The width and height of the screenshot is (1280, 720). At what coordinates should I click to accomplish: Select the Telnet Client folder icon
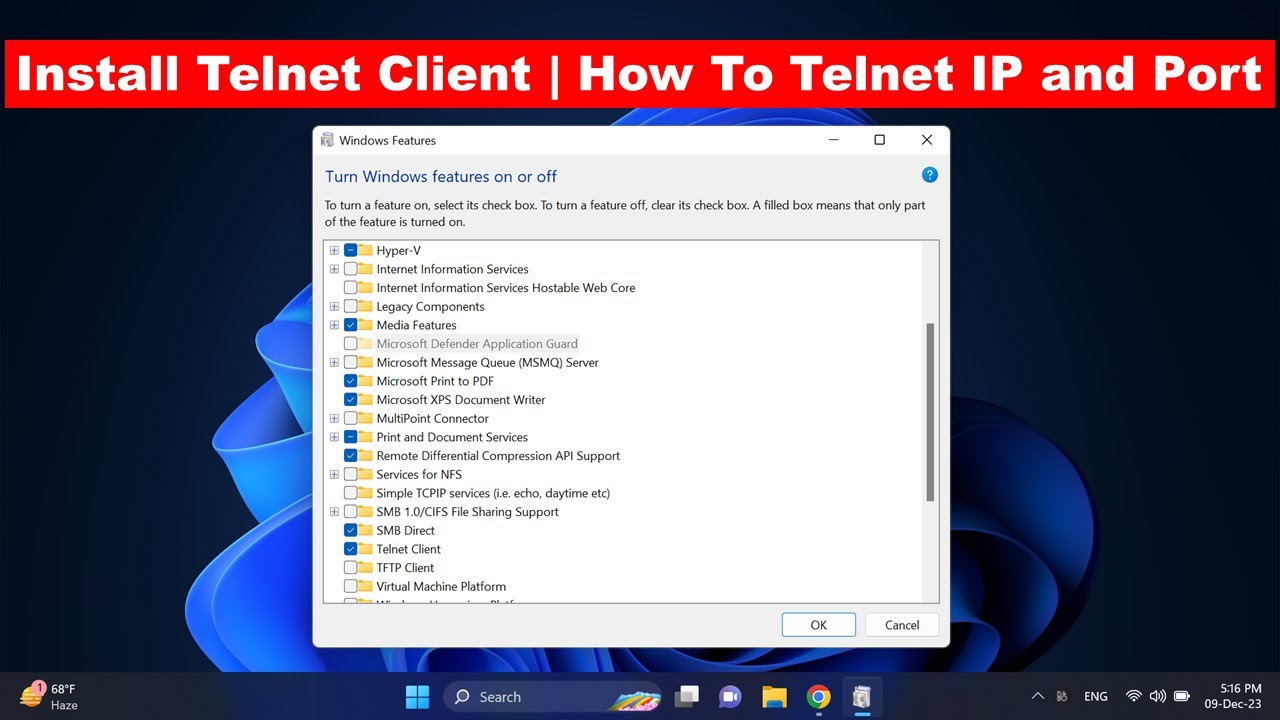tap(365, 549)
